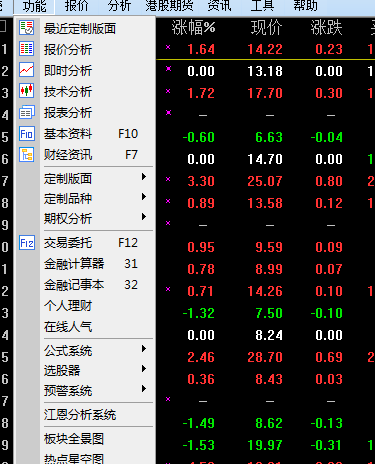375x464 pixels.
Task: Click the 最近定制版面 icon
Action: coord(26,28)
